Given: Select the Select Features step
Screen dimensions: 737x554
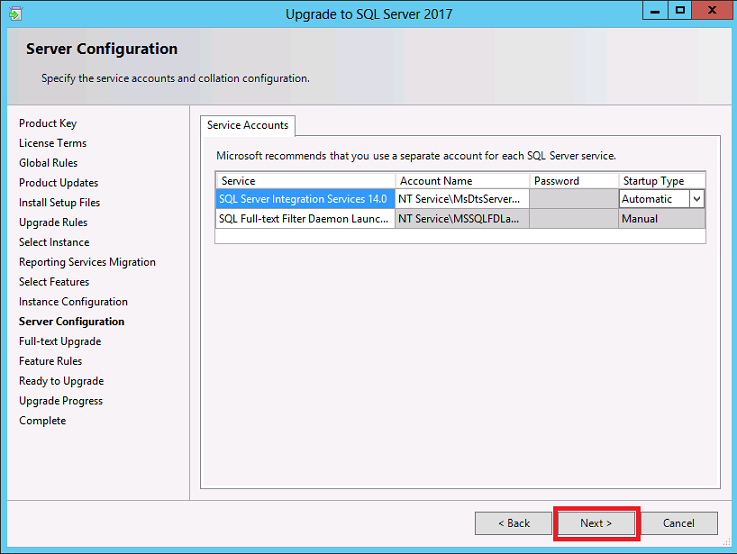Looking at the screenshot, I should click(x=54, y=281).
